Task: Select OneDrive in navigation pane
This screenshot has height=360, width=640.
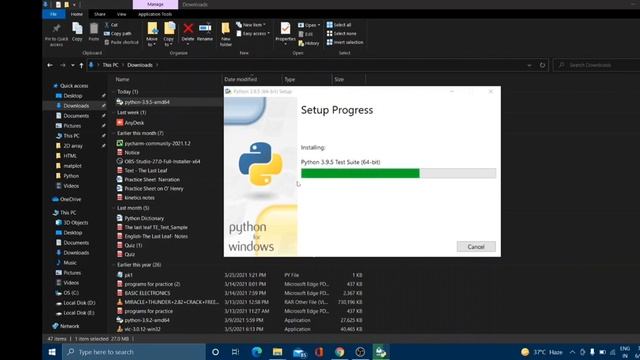Action: [x=70, y=199]
